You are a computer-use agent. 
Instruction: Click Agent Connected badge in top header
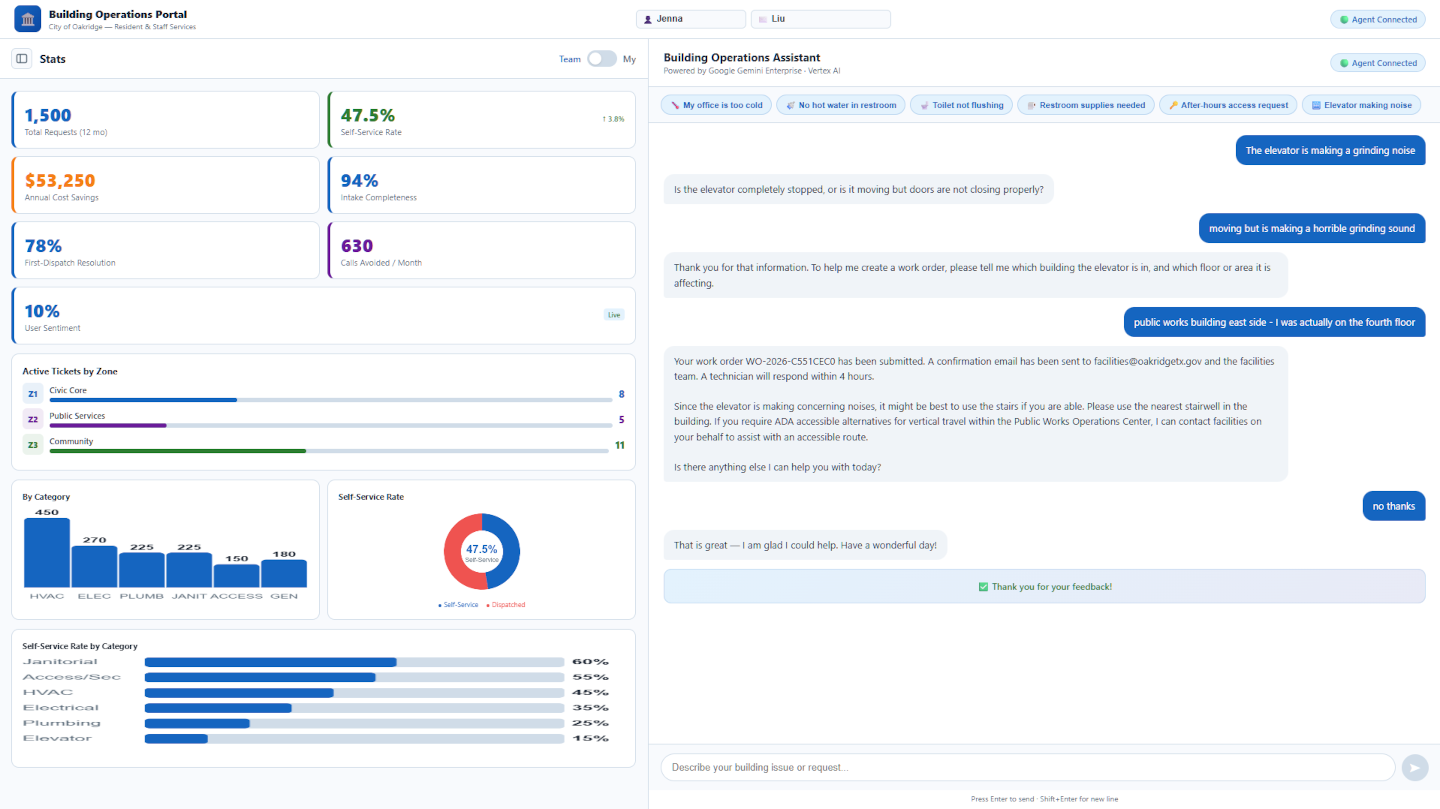click(x=1378, y=19)
